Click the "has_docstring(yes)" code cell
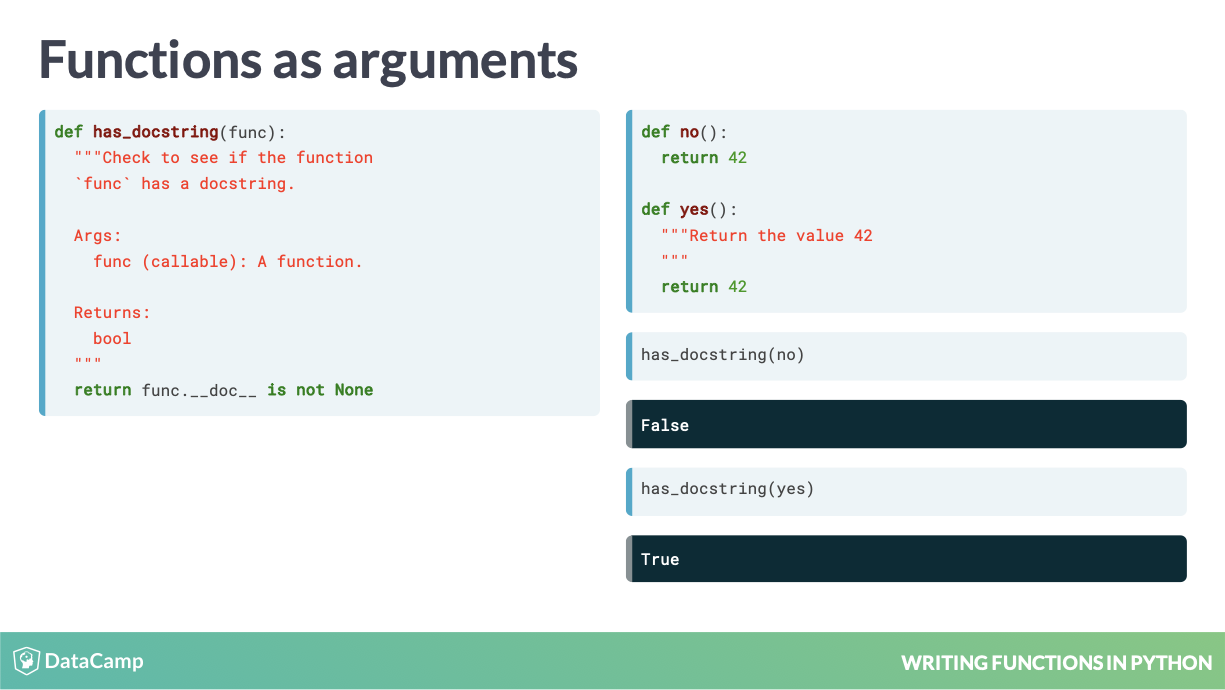The height and width of the screenshot is (690, 1225). pyautogui.click(x=906, y=491)
